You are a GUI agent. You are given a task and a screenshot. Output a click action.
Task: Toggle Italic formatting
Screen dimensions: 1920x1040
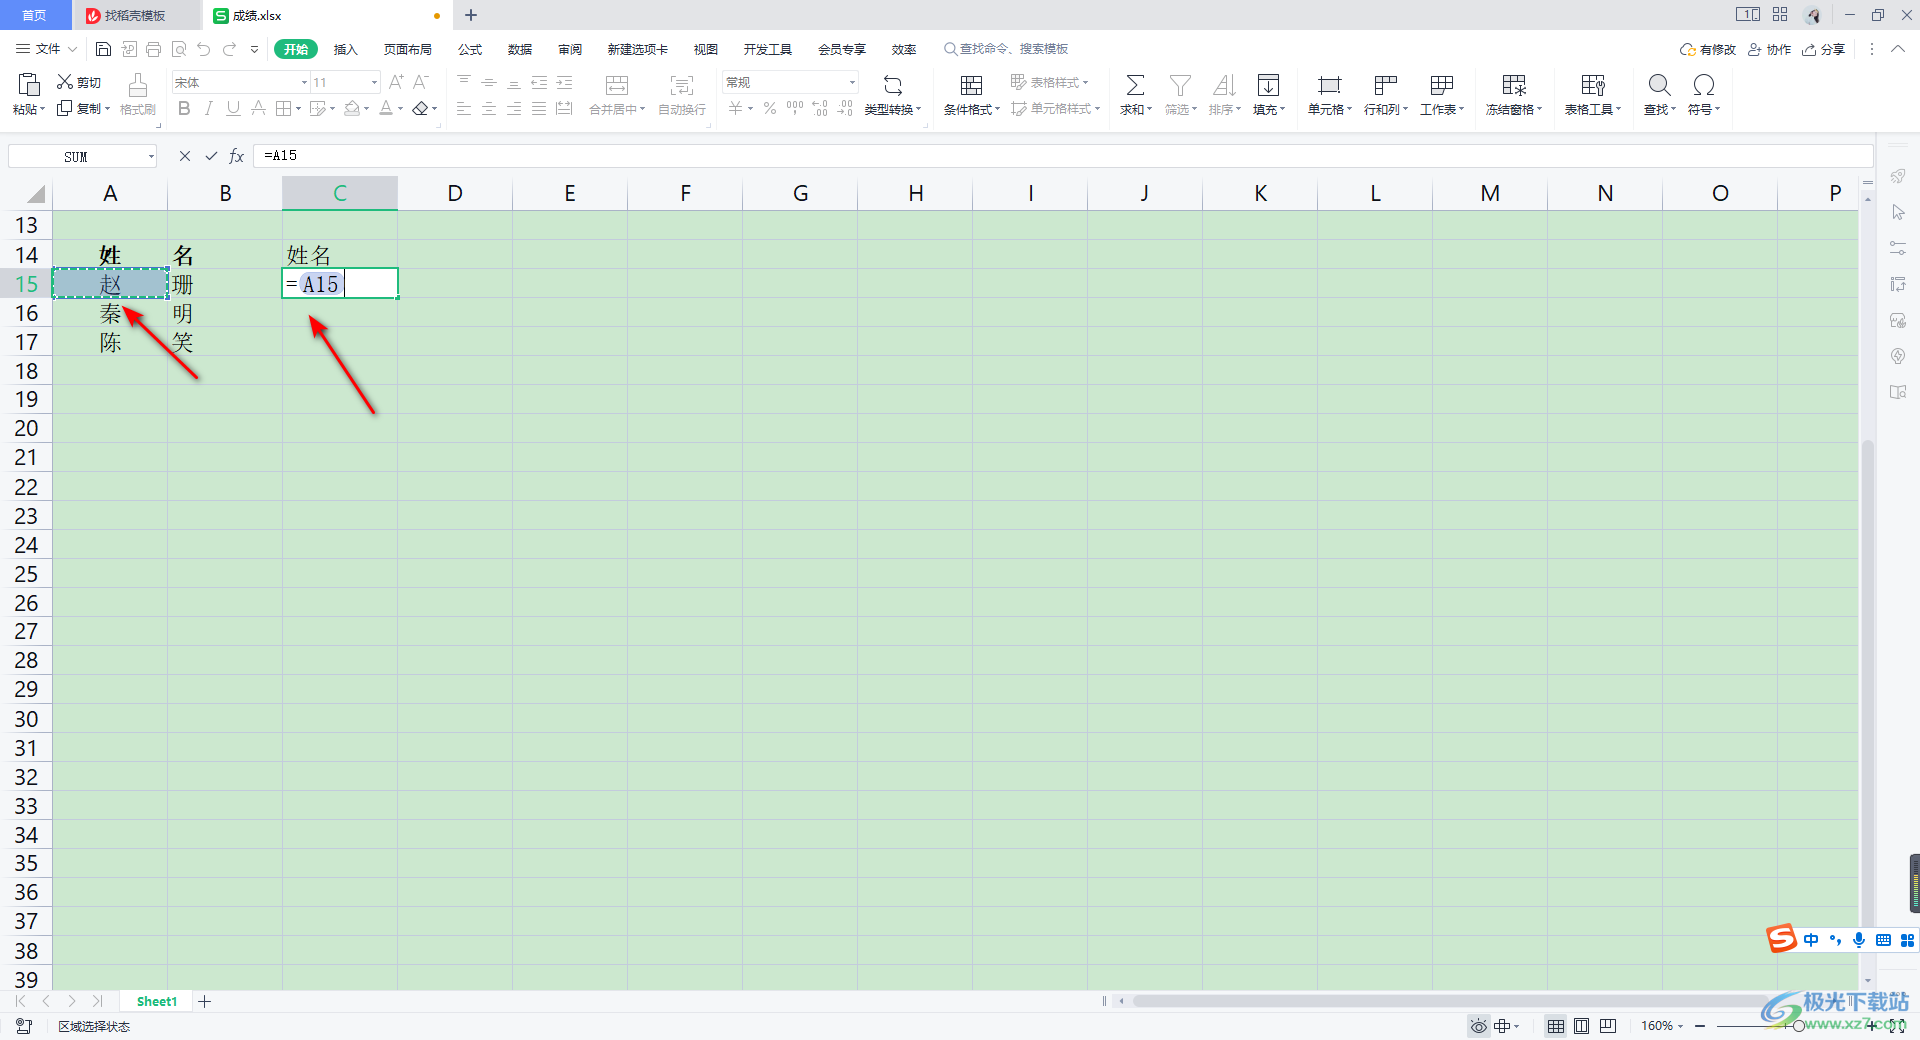pos(208,108)
